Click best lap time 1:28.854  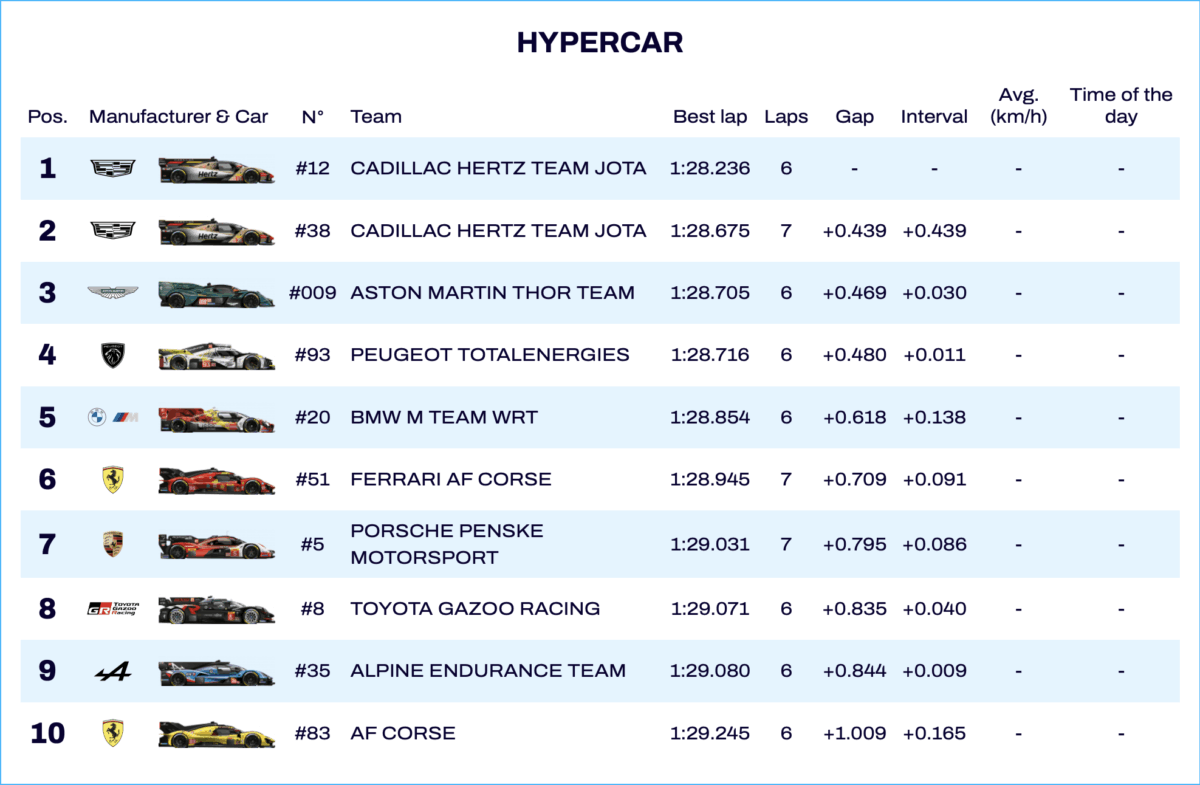click(710, 418)
